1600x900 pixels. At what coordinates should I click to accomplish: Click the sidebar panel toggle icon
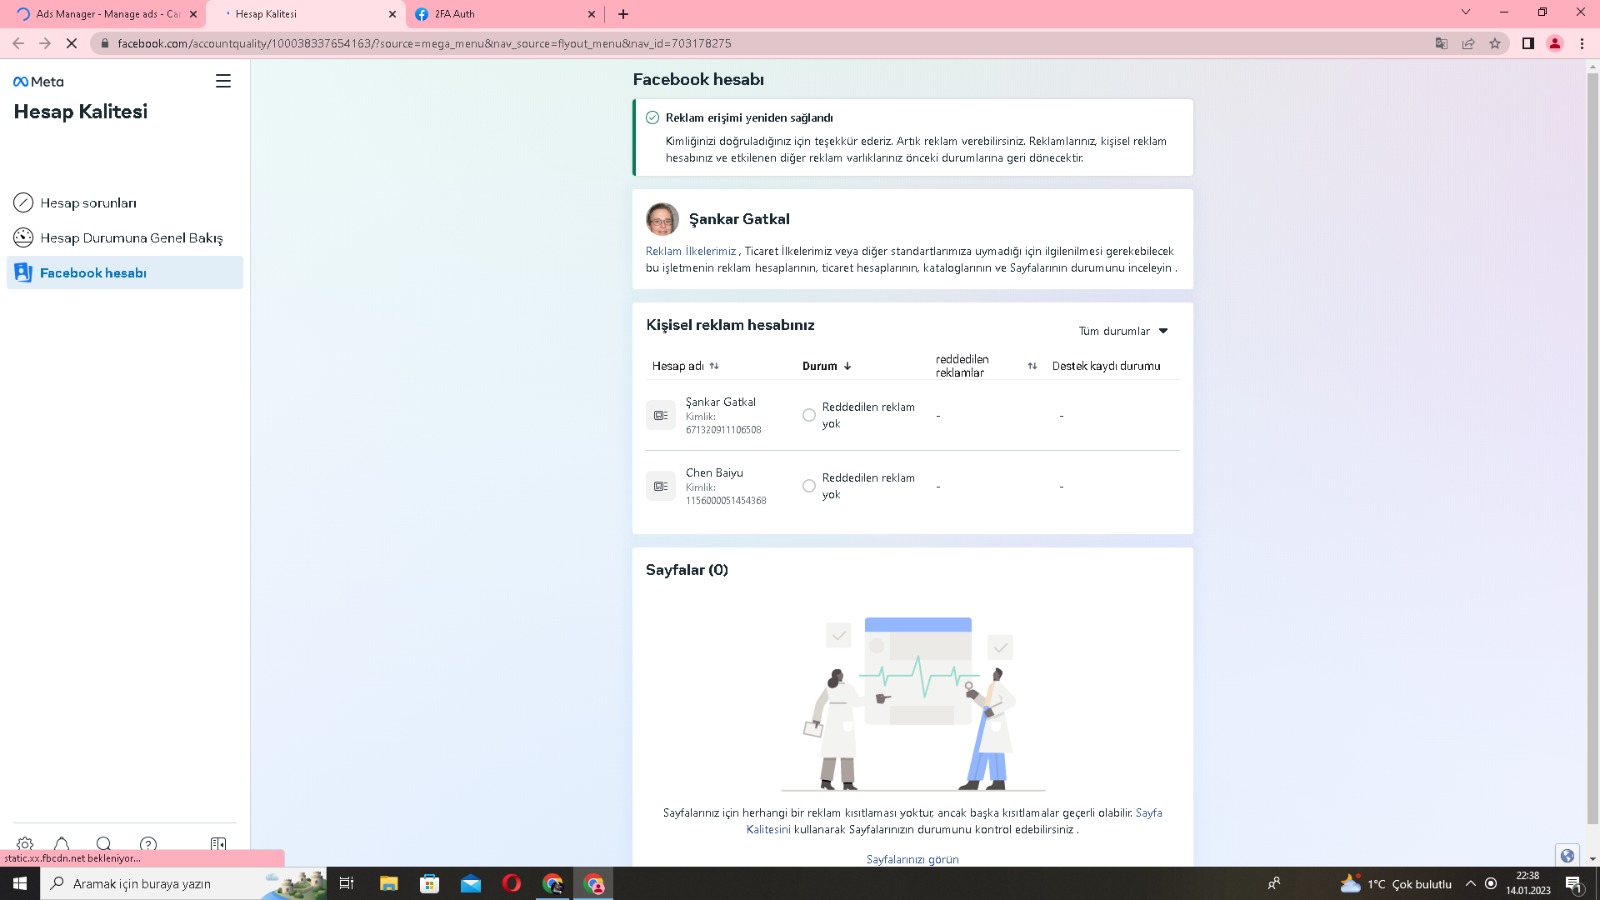tap(218, 844)
